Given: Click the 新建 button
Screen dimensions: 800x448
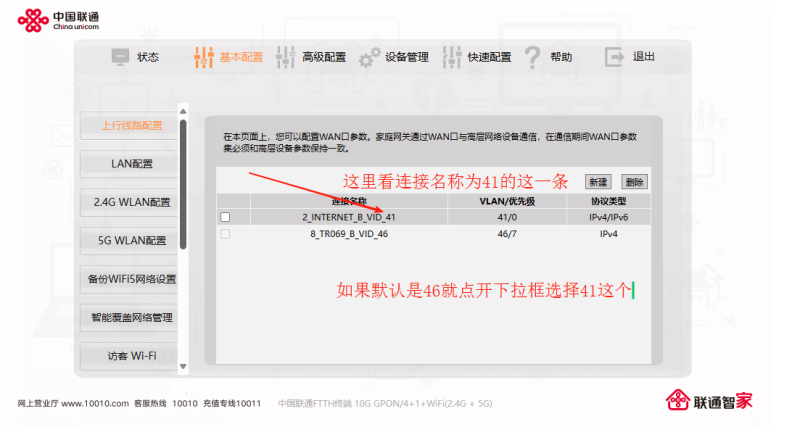Looking at the screenshot, I should coord(598,182).
